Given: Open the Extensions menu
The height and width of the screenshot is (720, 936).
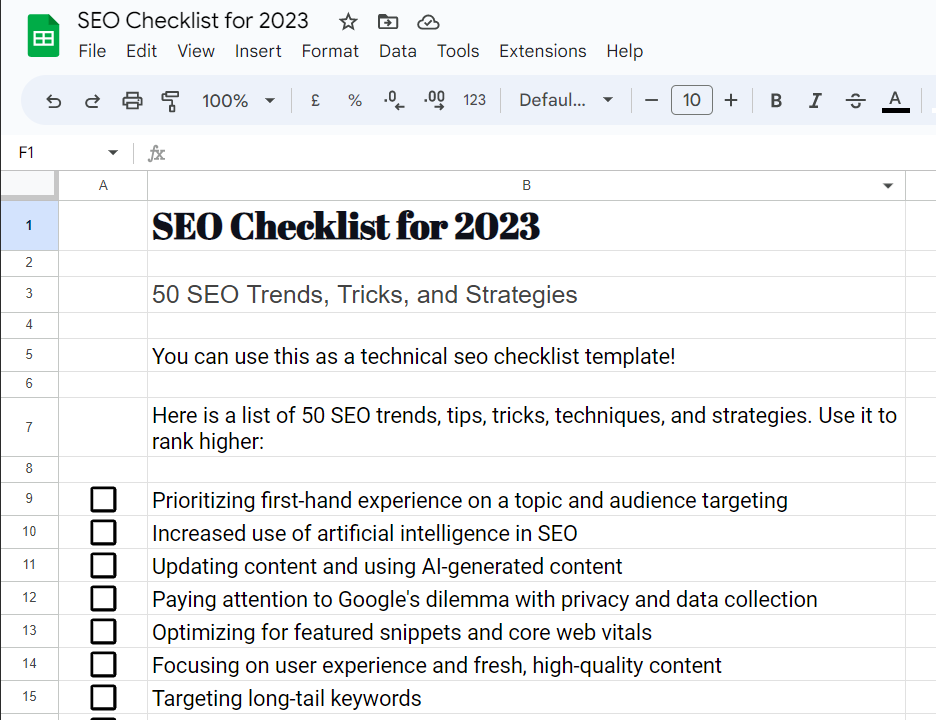Looking at the screenshot, I should click(x=542, y=51).
